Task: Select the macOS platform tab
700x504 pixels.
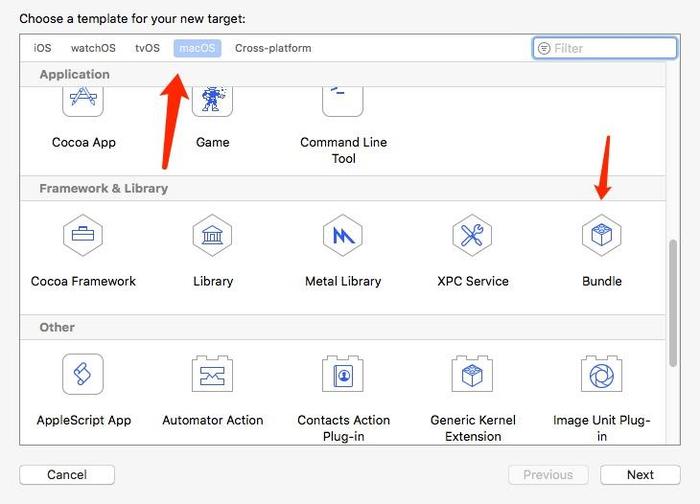Action: (x=197, y=48)
